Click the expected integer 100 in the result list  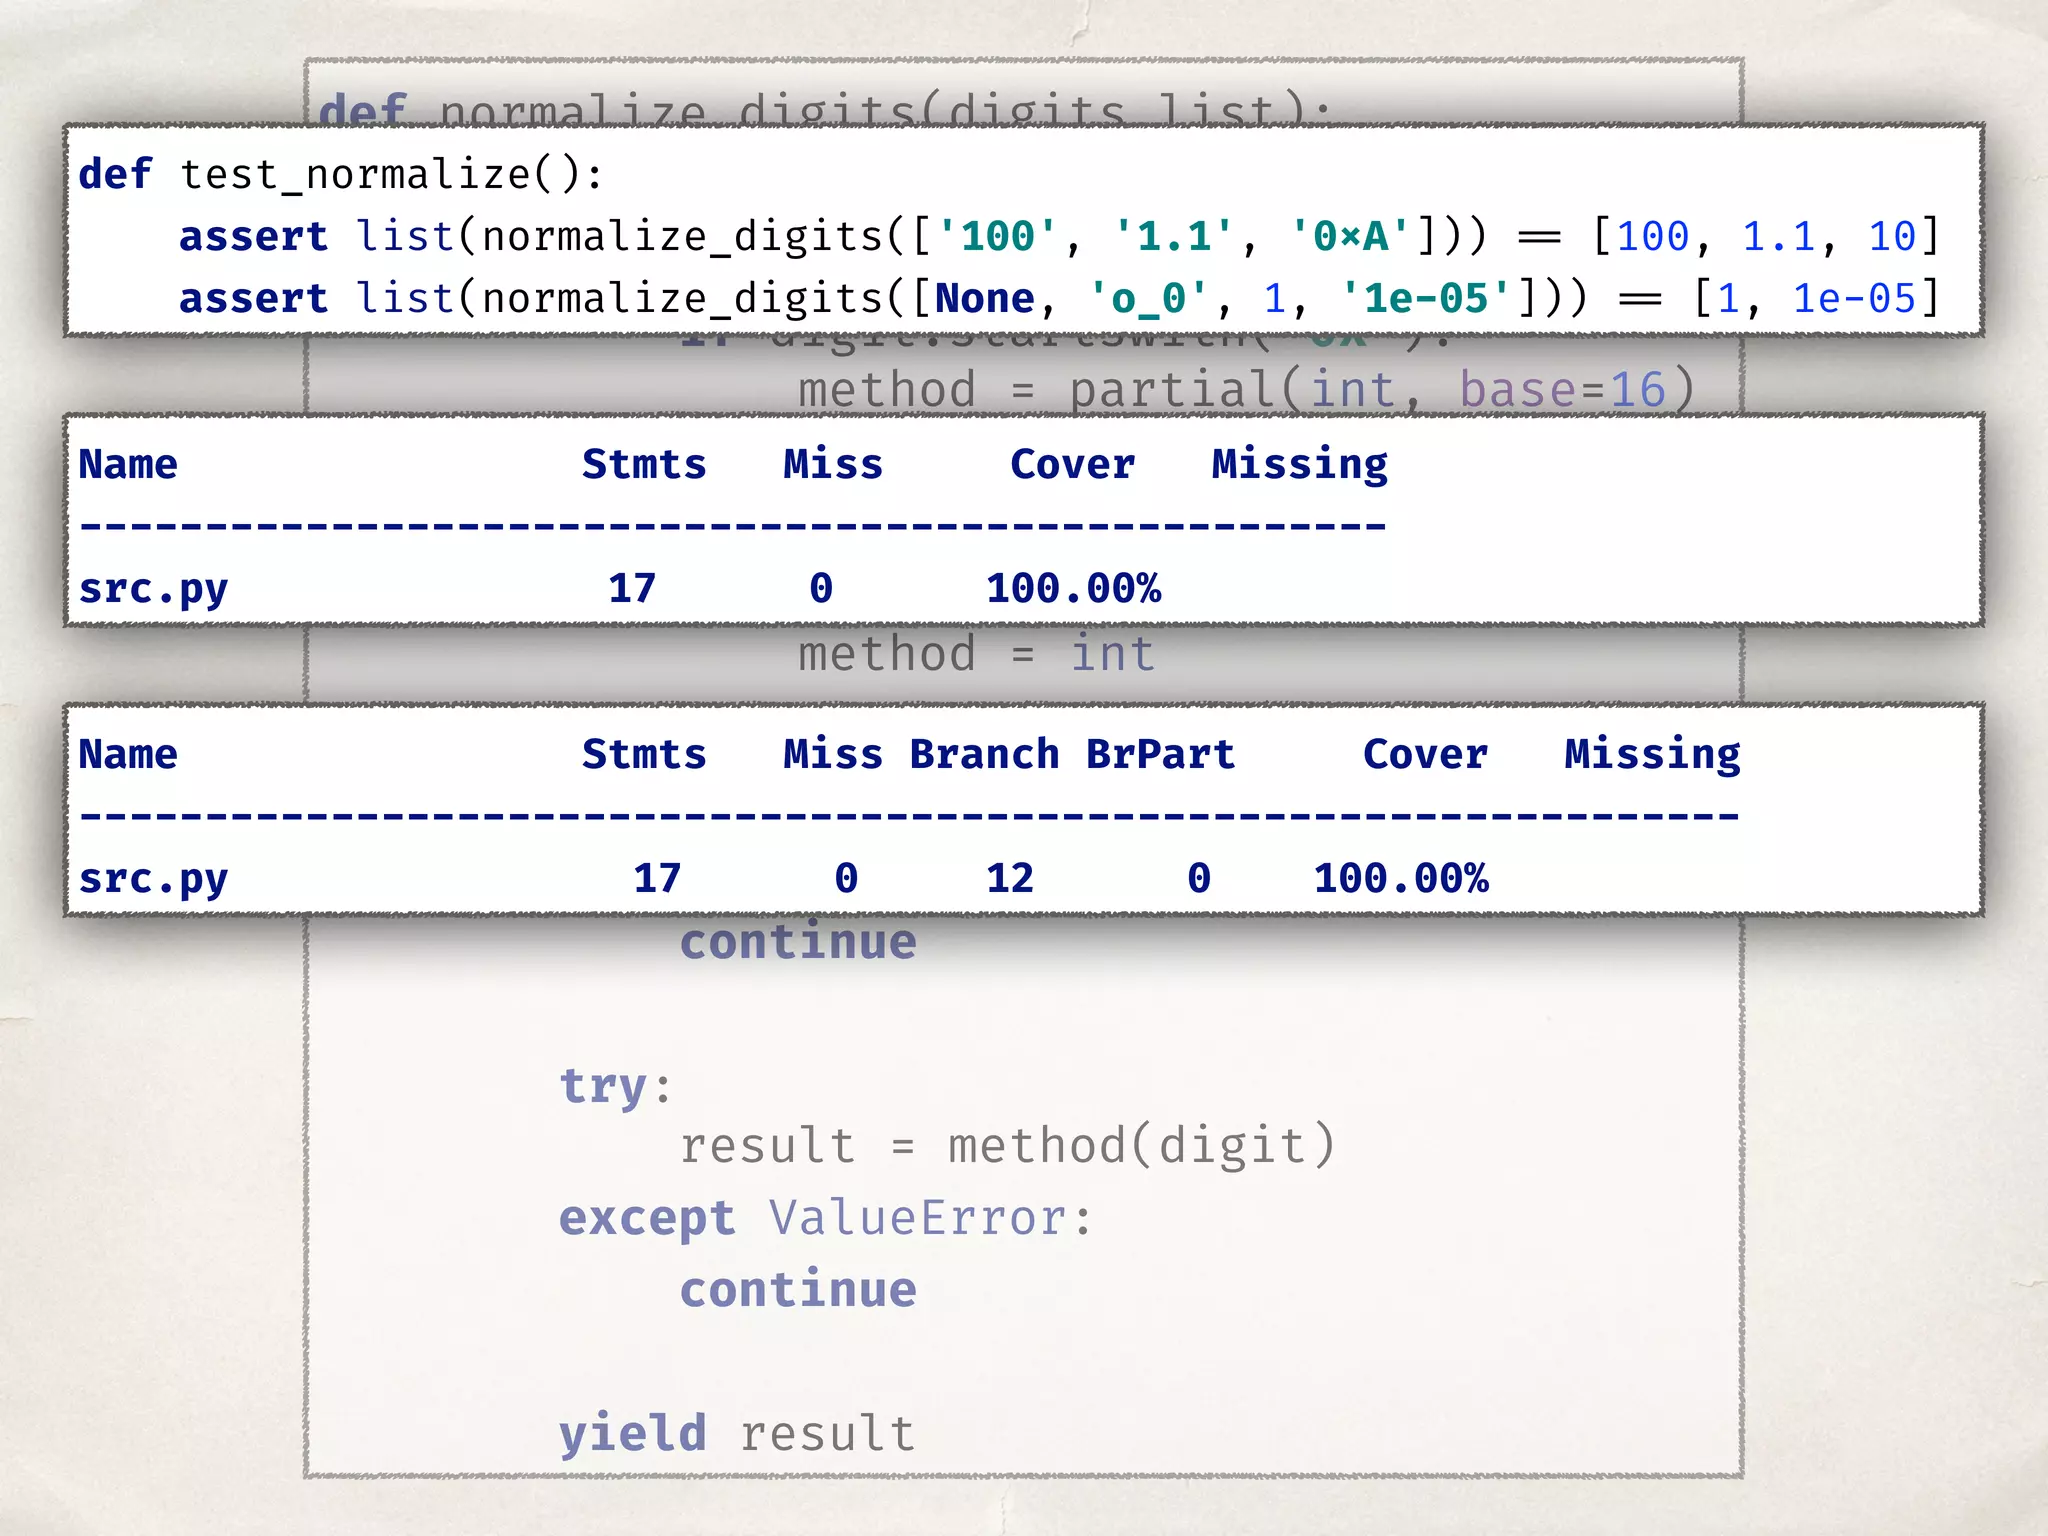1653,237
